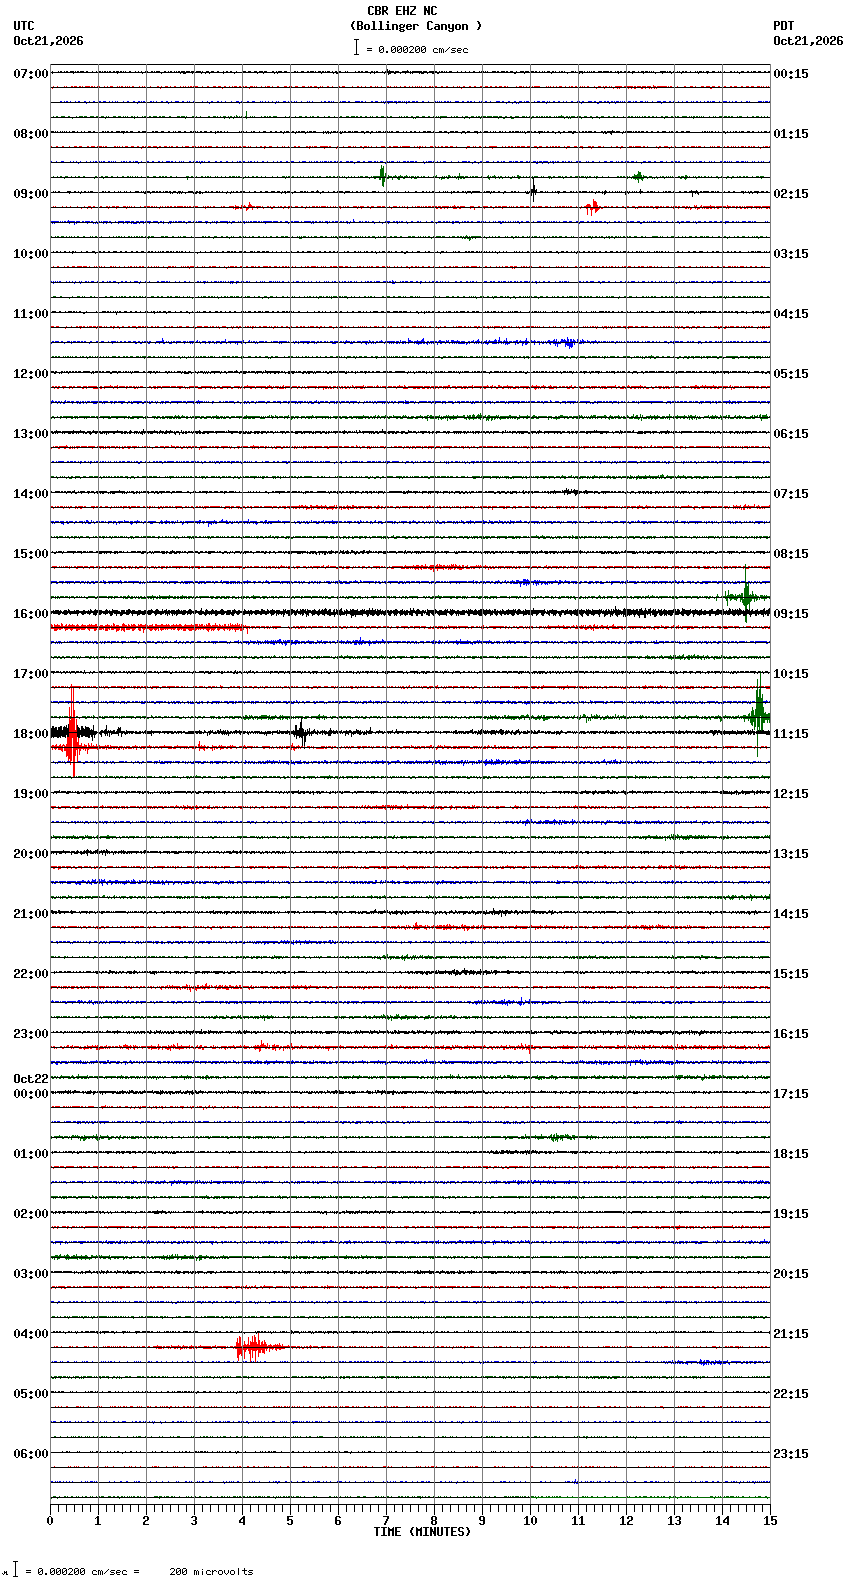The width and height of the screenshot is (850, 1584).
Task: Click the 'Oct21,2026' date under UTC
Action: (x=48, y=41)
